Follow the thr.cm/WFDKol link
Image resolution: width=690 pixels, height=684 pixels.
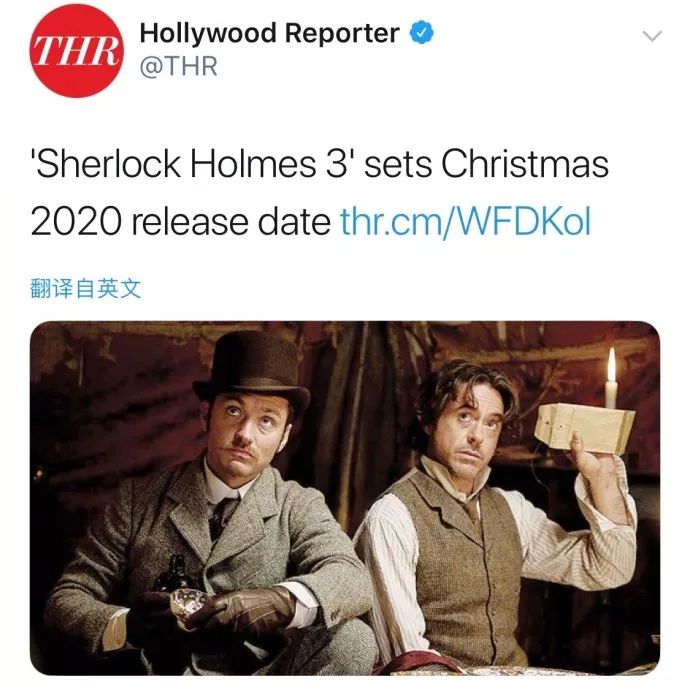pyautogui.click(x=465, y=221)
